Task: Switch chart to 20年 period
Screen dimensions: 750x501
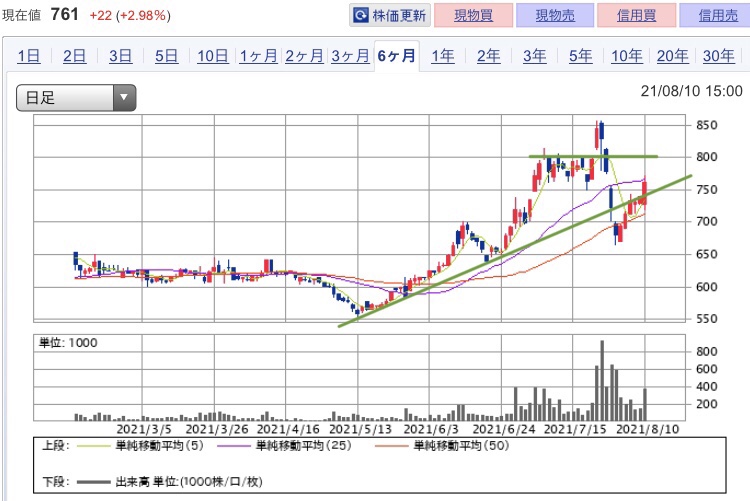Action: coord(673,56)
